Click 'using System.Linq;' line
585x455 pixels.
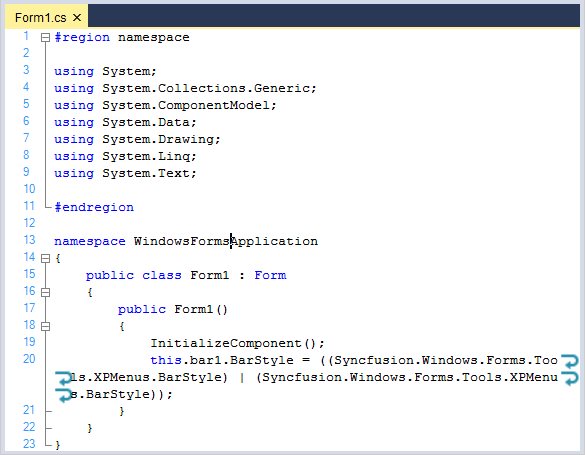[x=125, y=156]
